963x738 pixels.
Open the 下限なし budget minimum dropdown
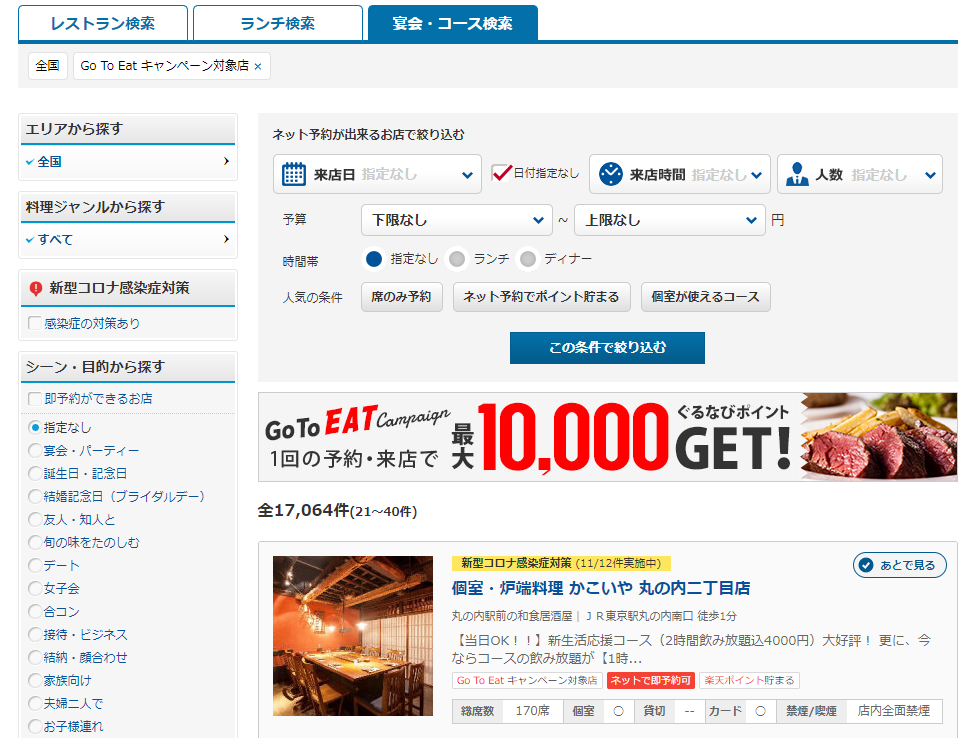click(x=457, y=220)
